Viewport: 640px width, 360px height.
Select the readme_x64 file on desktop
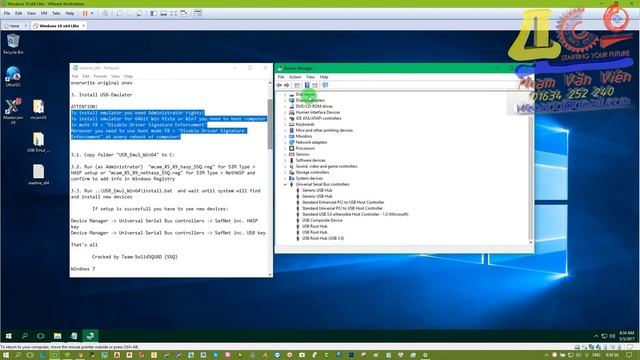(x=38, y=175)
